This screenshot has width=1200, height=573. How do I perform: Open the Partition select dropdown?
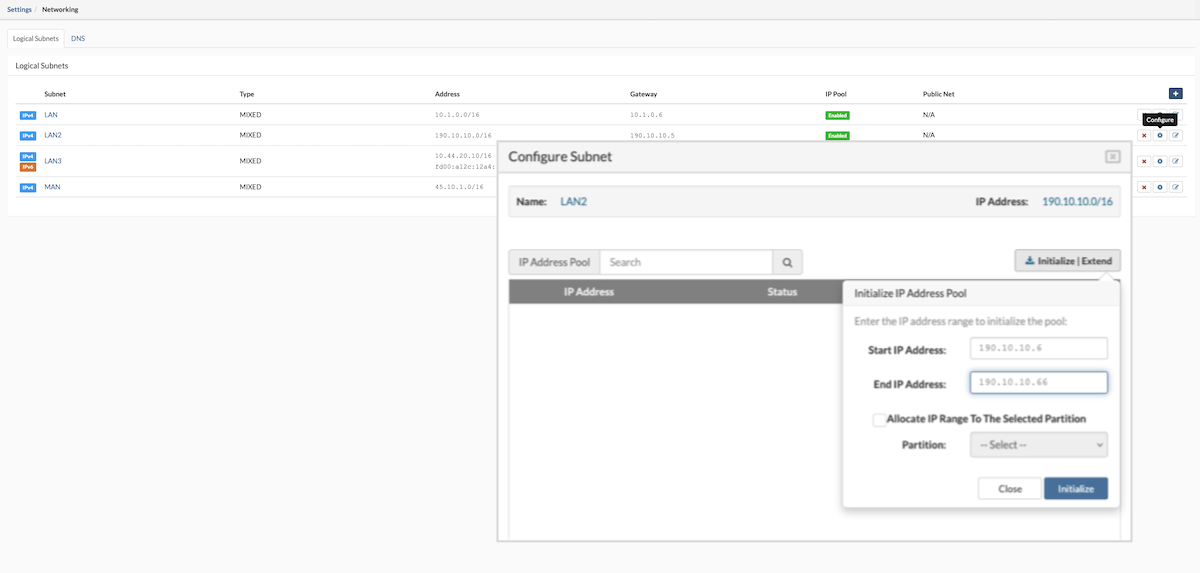click(1038, 444)
